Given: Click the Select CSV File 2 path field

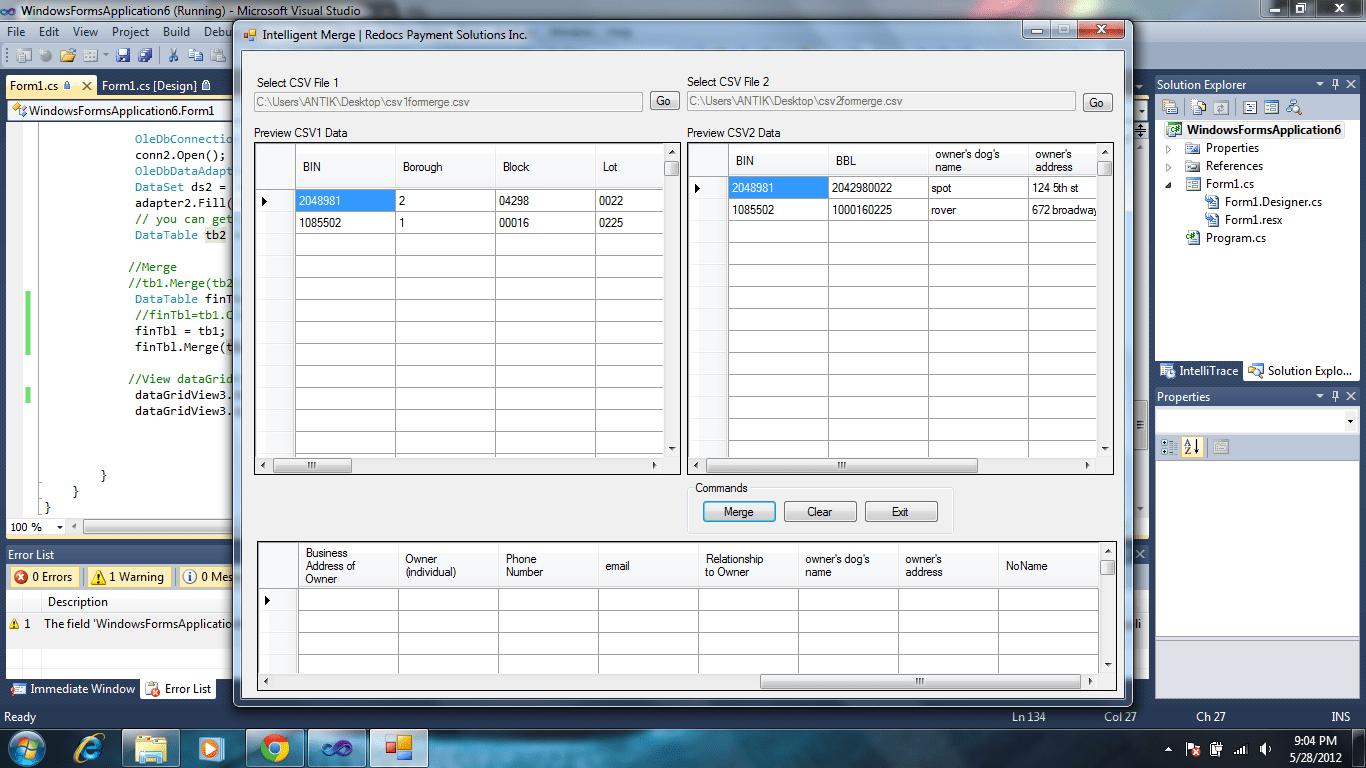Looking at the screenshot, I should tap(878, 101).
